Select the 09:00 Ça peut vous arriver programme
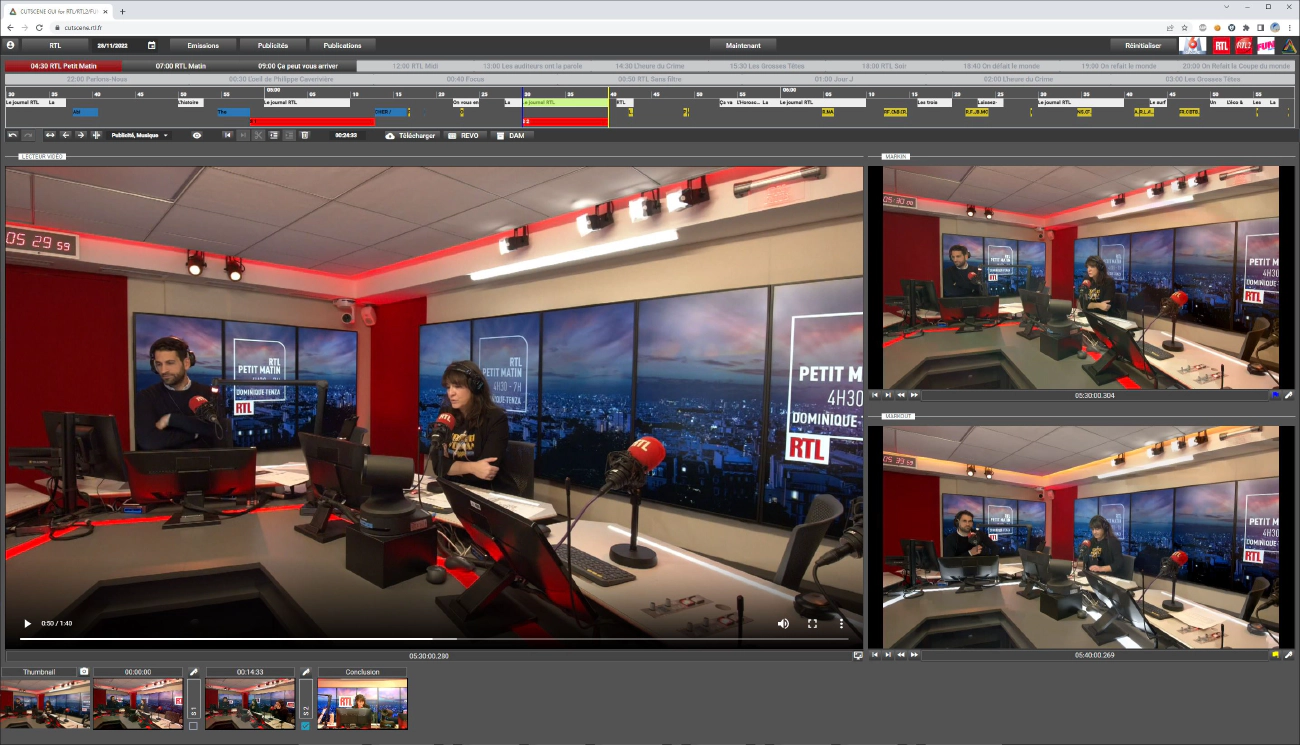The image size is (1300, 745). tap(297, 66)
